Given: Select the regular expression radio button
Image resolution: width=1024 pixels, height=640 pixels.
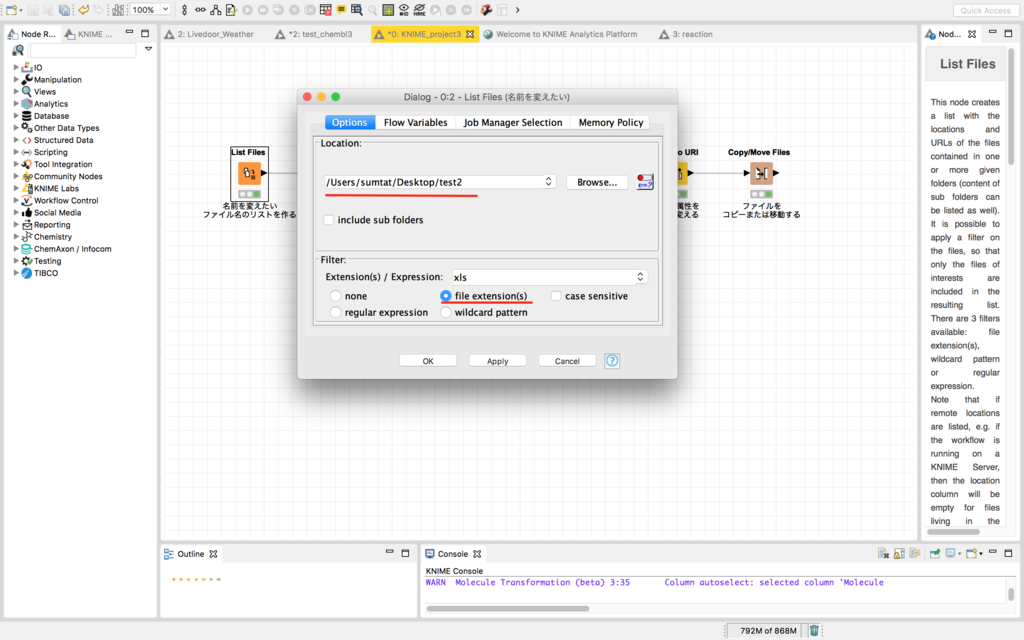Looking at the screenshot, I should (x=335, y=312).
